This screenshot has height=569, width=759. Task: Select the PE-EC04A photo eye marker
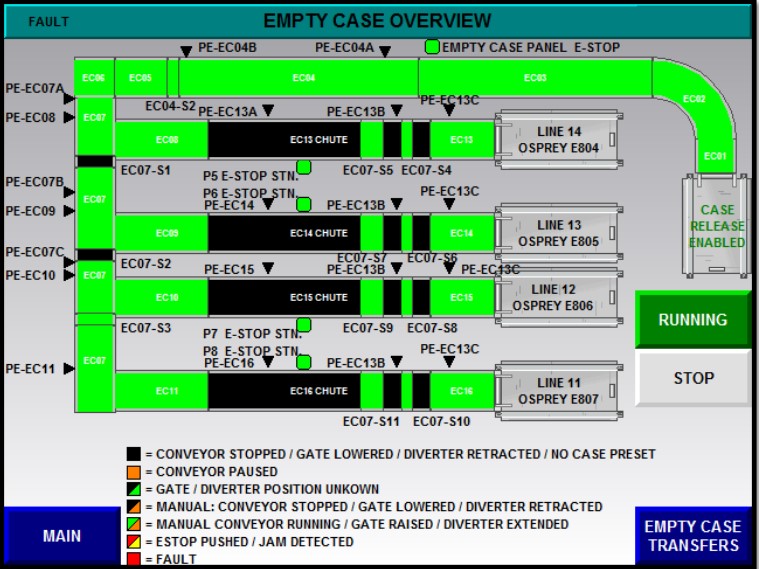tap(385, 51)
